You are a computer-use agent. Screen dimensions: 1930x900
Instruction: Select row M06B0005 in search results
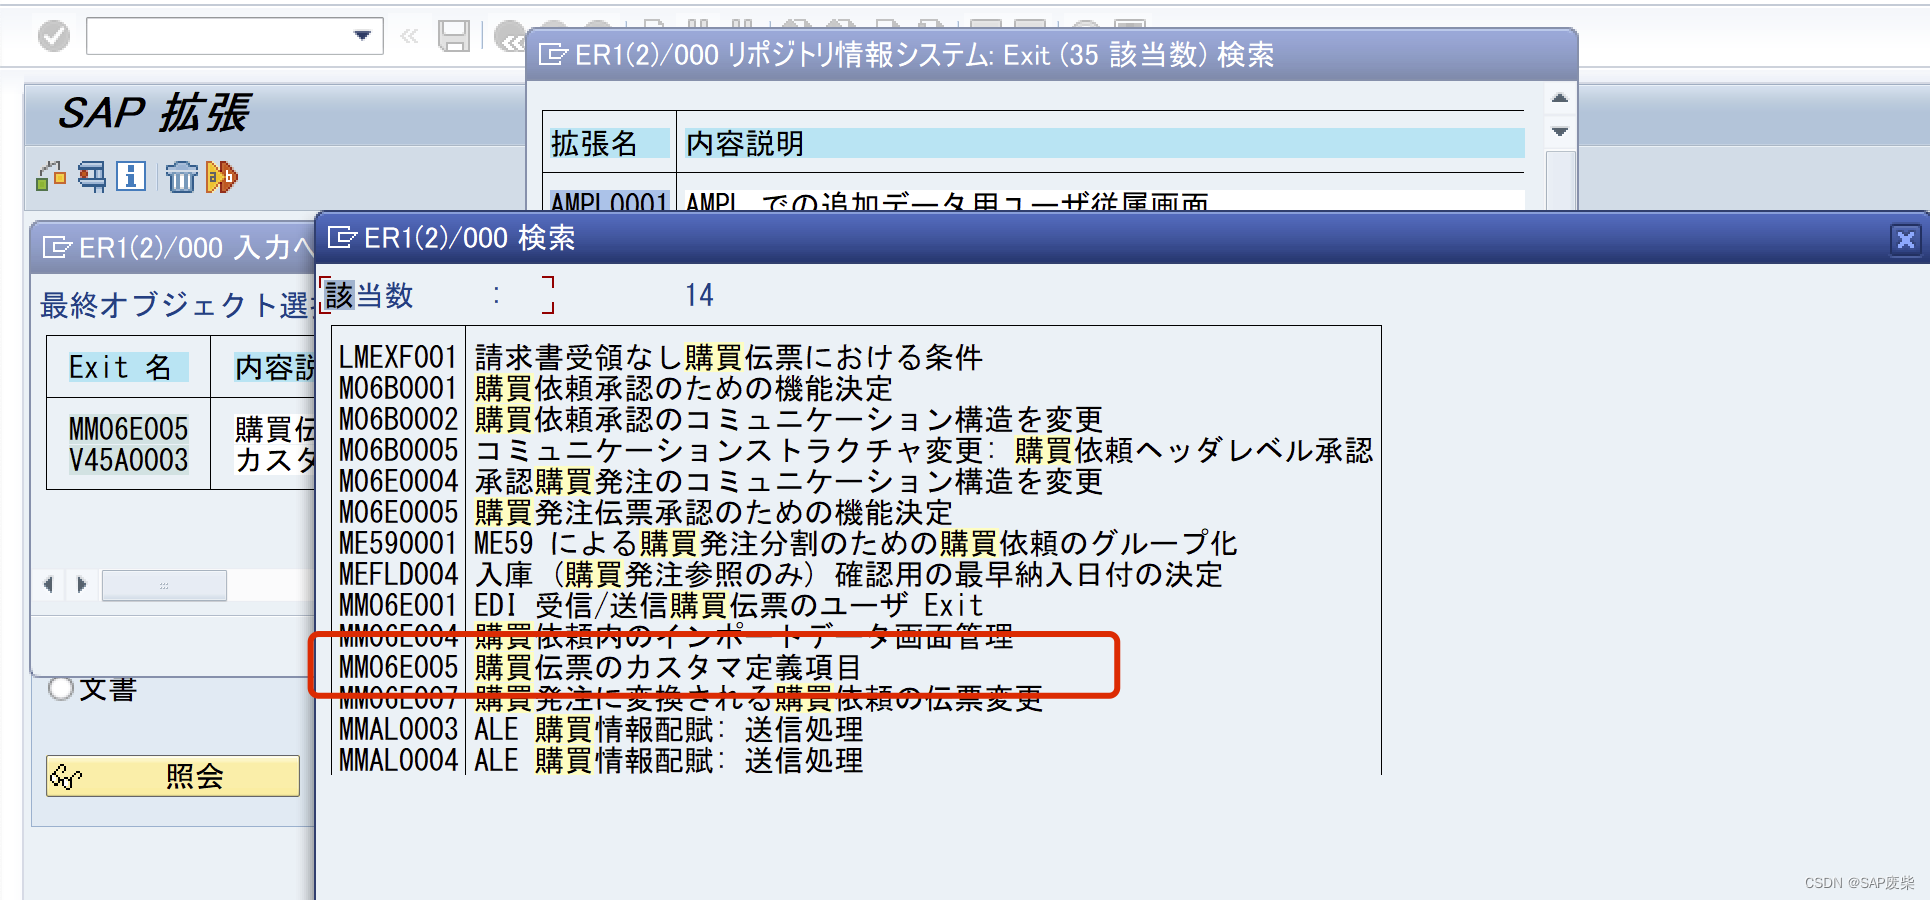coord(855,450)
